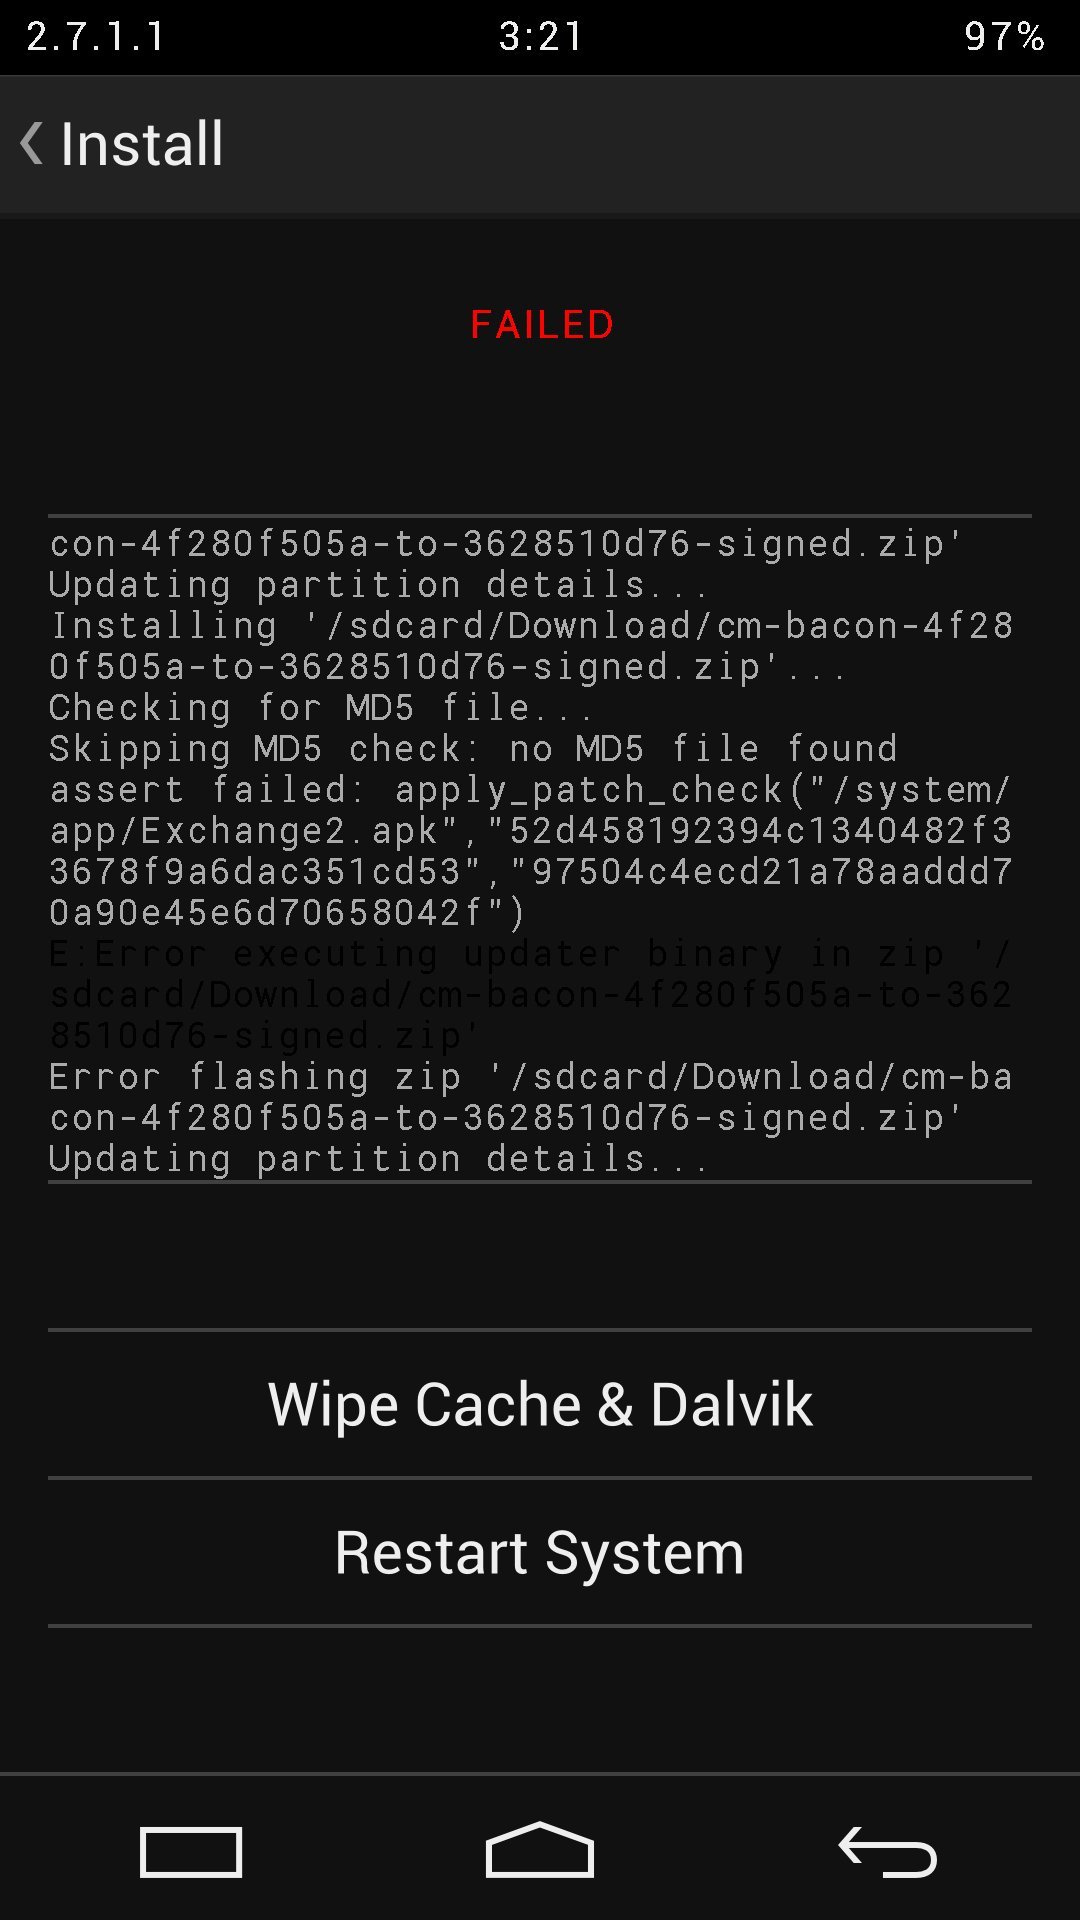Tap the back chevron beside Install
Image resolution: width=1080 pixels, height=1920 pixels.
tap(32, 143)
